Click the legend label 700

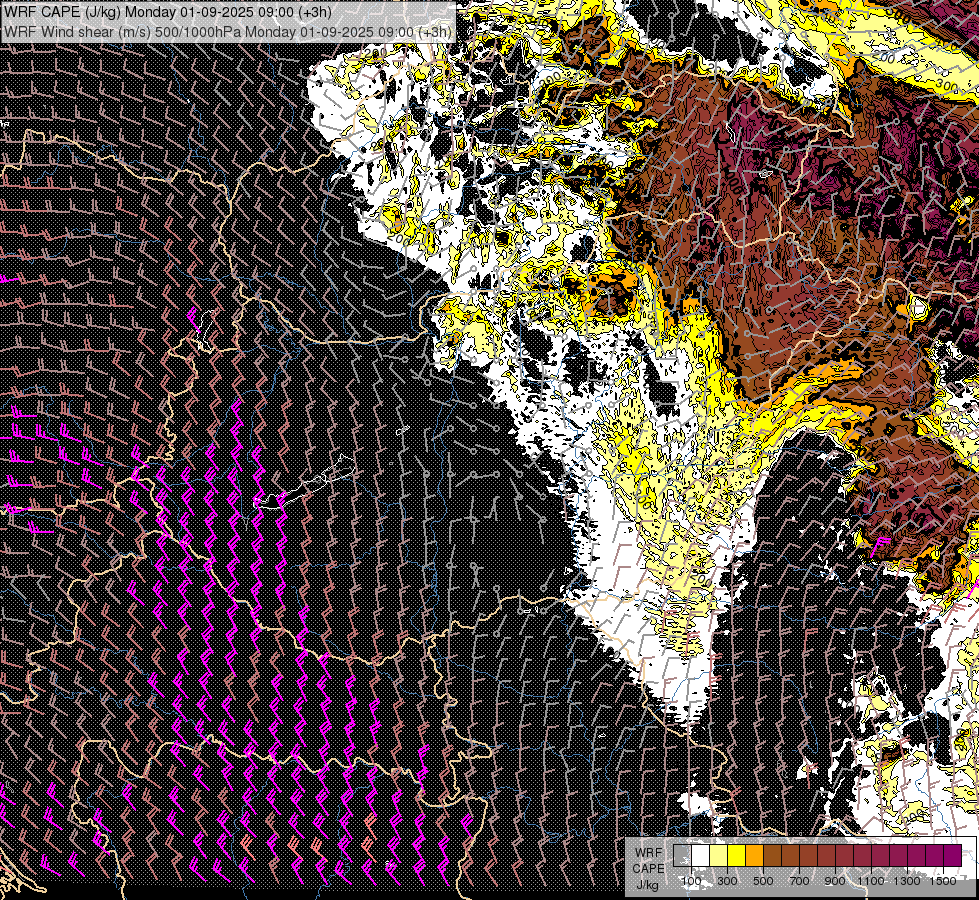(799, 881)
